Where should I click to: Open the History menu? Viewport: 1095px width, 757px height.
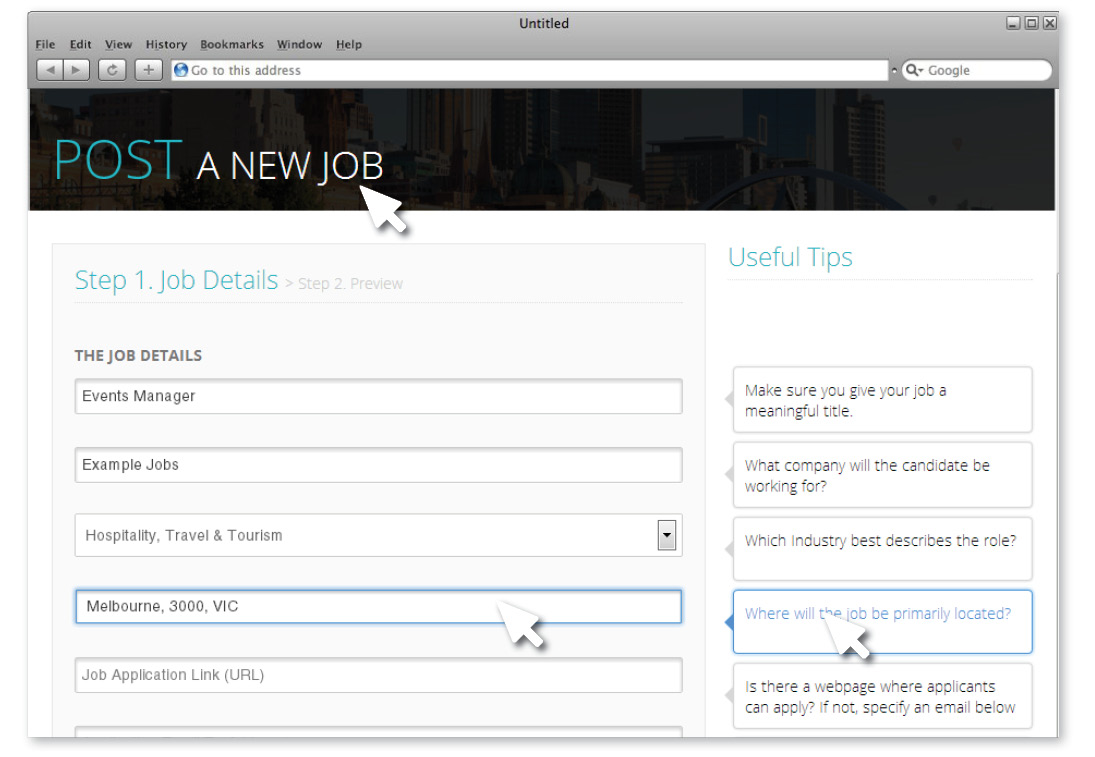tap(166, 44)
